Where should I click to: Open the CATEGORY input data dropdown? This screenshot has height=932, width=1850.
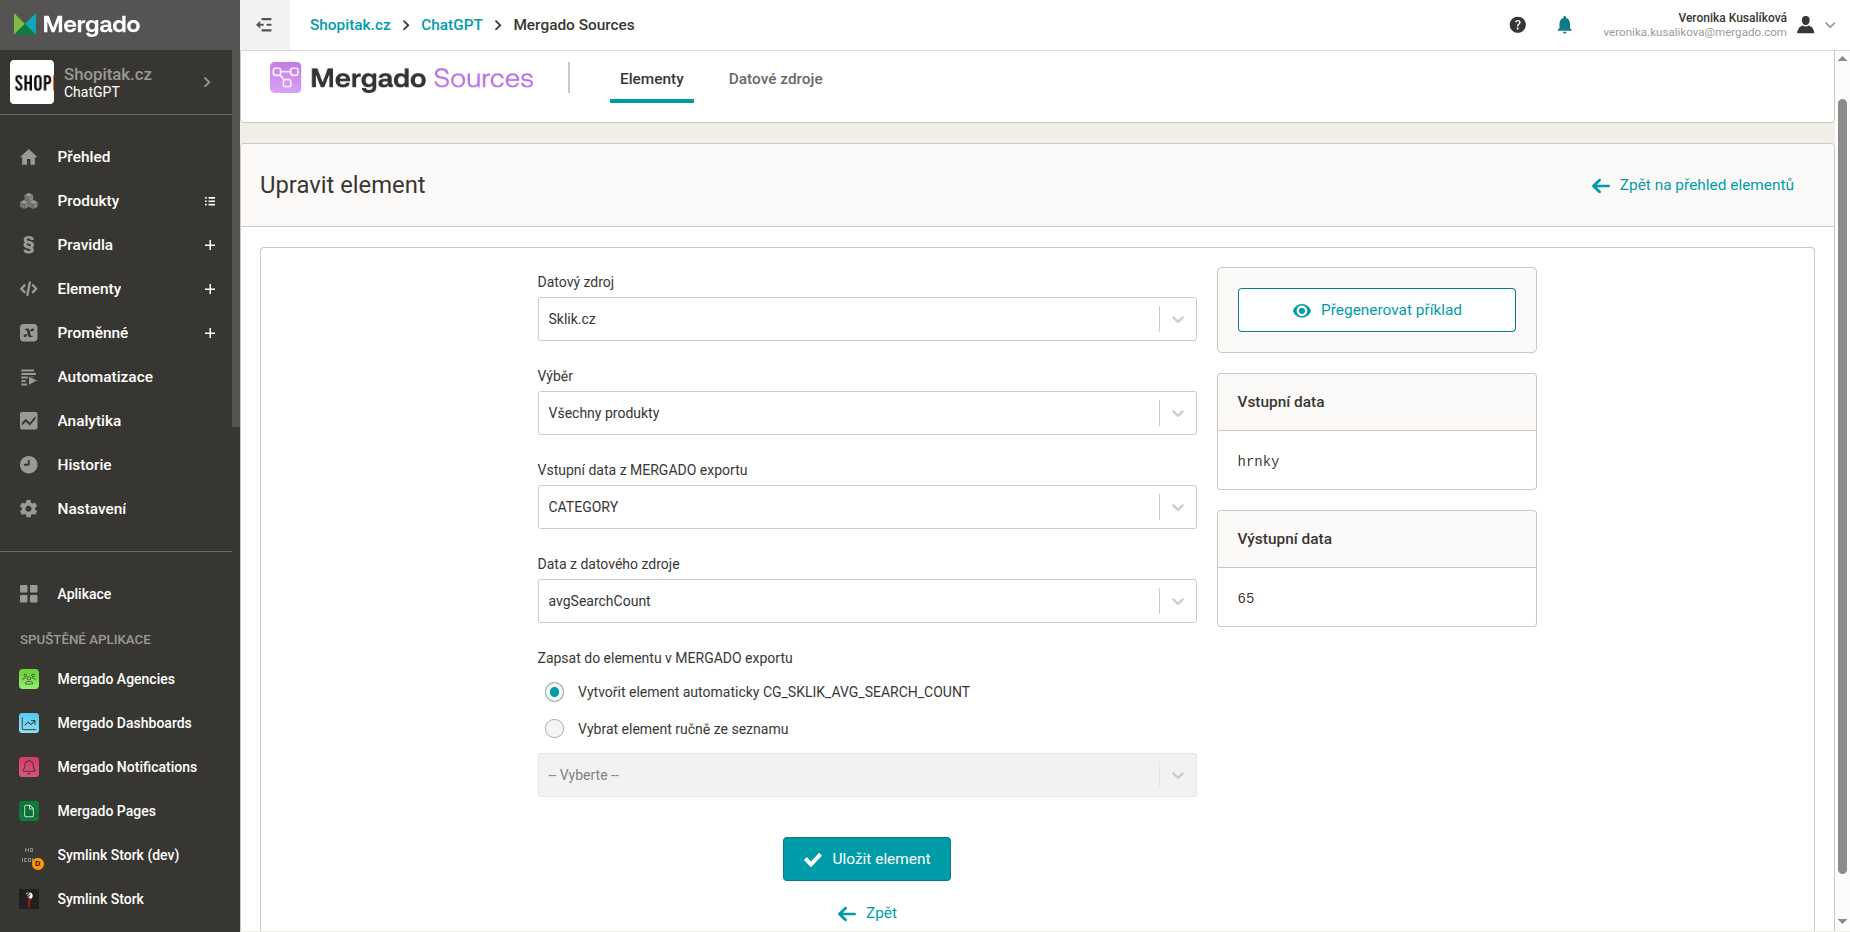click(x=867, y=507)
